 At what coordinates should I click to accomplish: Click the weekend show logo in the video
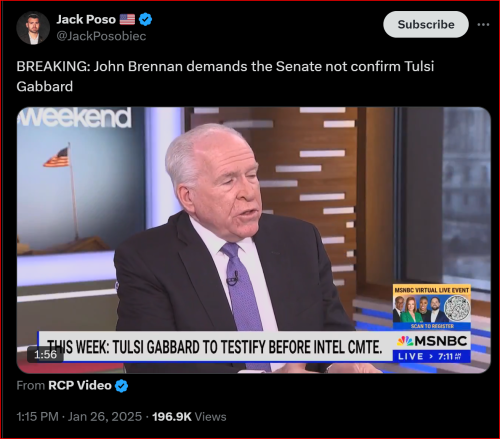74,118
